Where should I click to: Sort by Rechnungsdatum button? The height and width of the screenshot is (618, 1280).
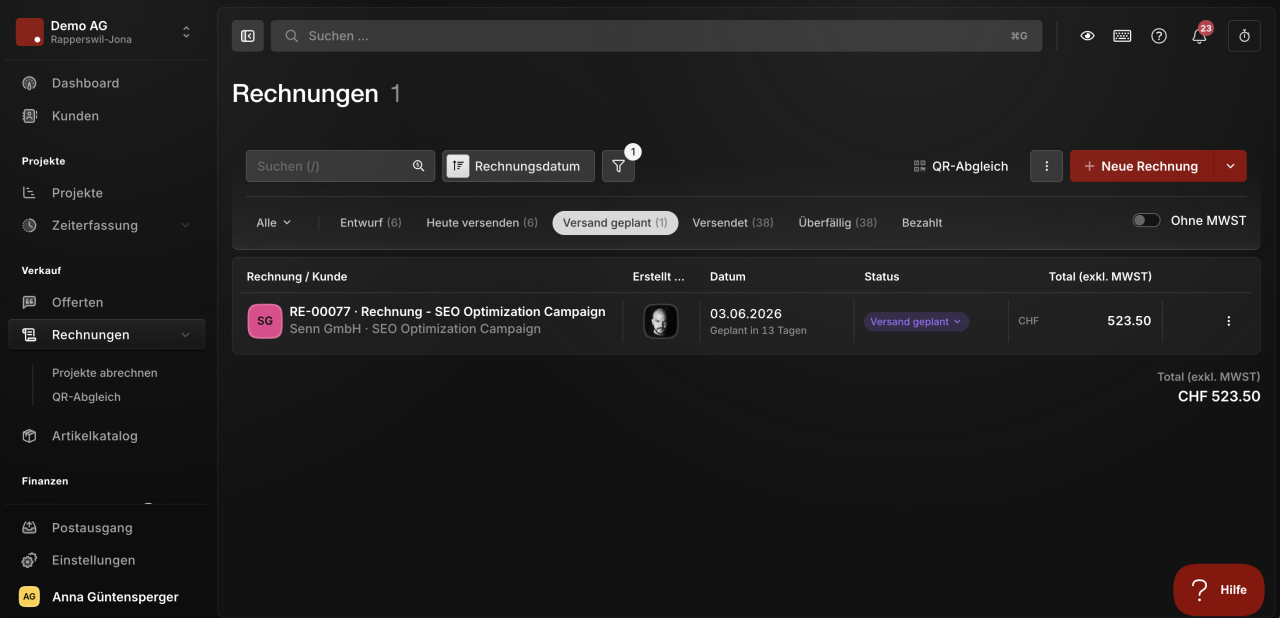pyautogui.click(x=518, y=166)
